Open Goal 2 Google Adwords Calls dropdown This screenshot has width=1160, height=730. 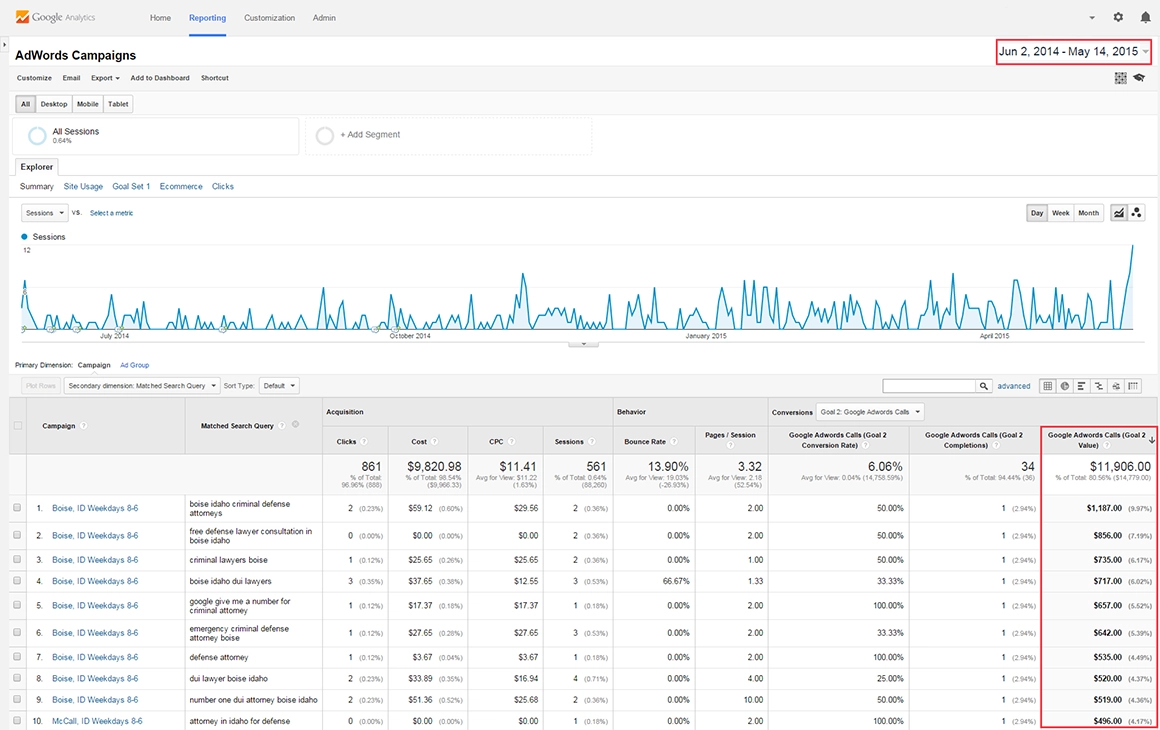(870, 412)
